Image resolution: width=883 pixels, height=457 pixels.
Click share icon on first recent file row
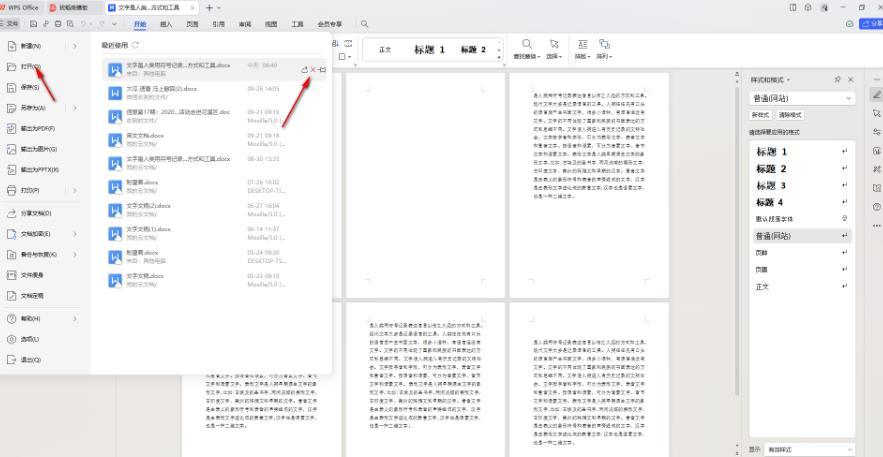304,69
